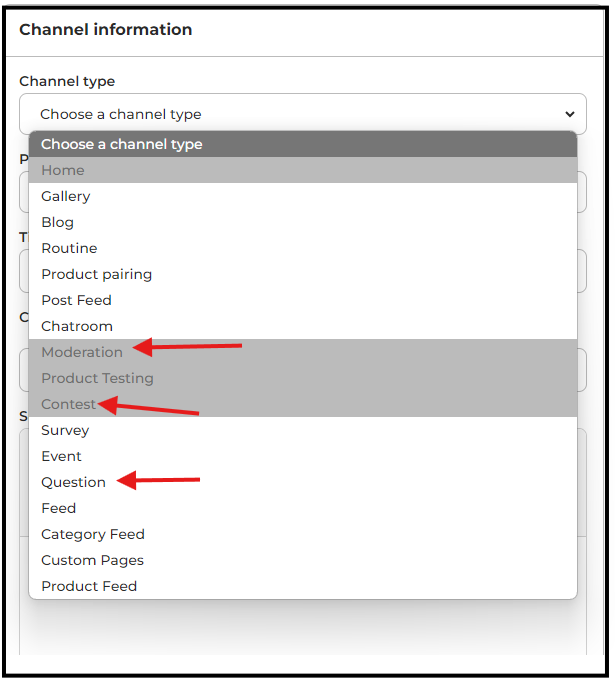Viewport: 615px width, 679px height.
Task: Pick Question from the channel types
Action: click(x=73, y=482)
